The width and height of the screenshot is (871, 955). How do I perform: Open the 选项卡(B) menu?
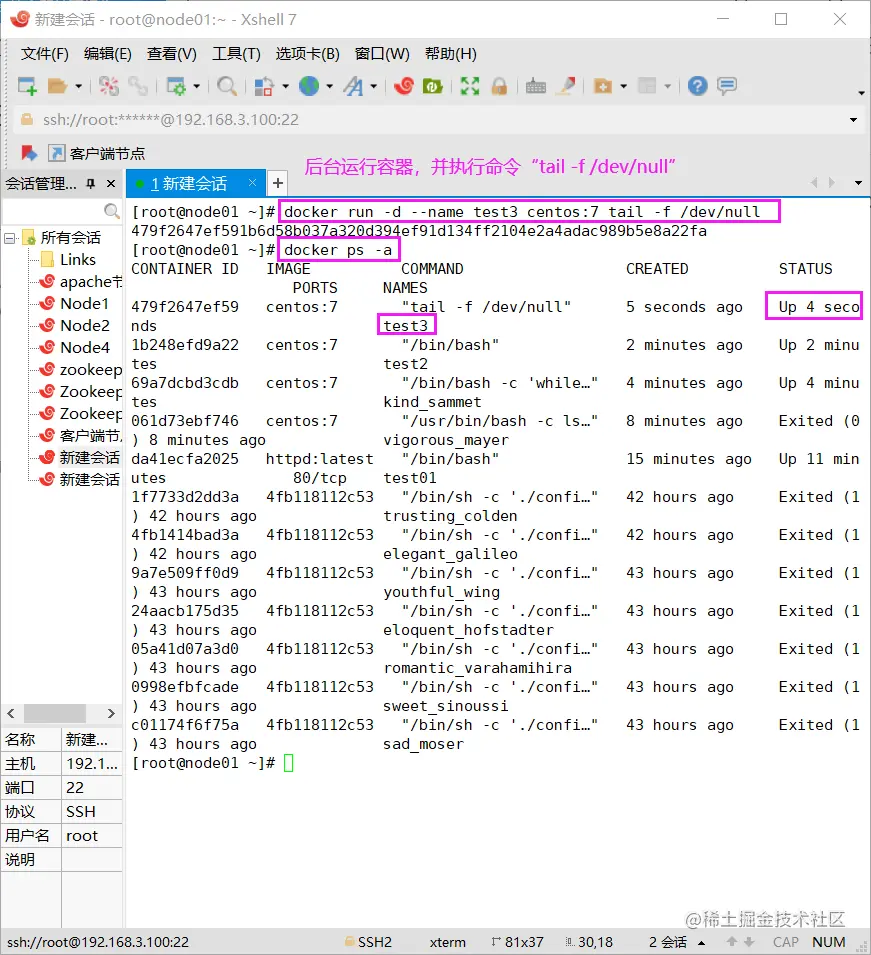(x=308, y=54)
